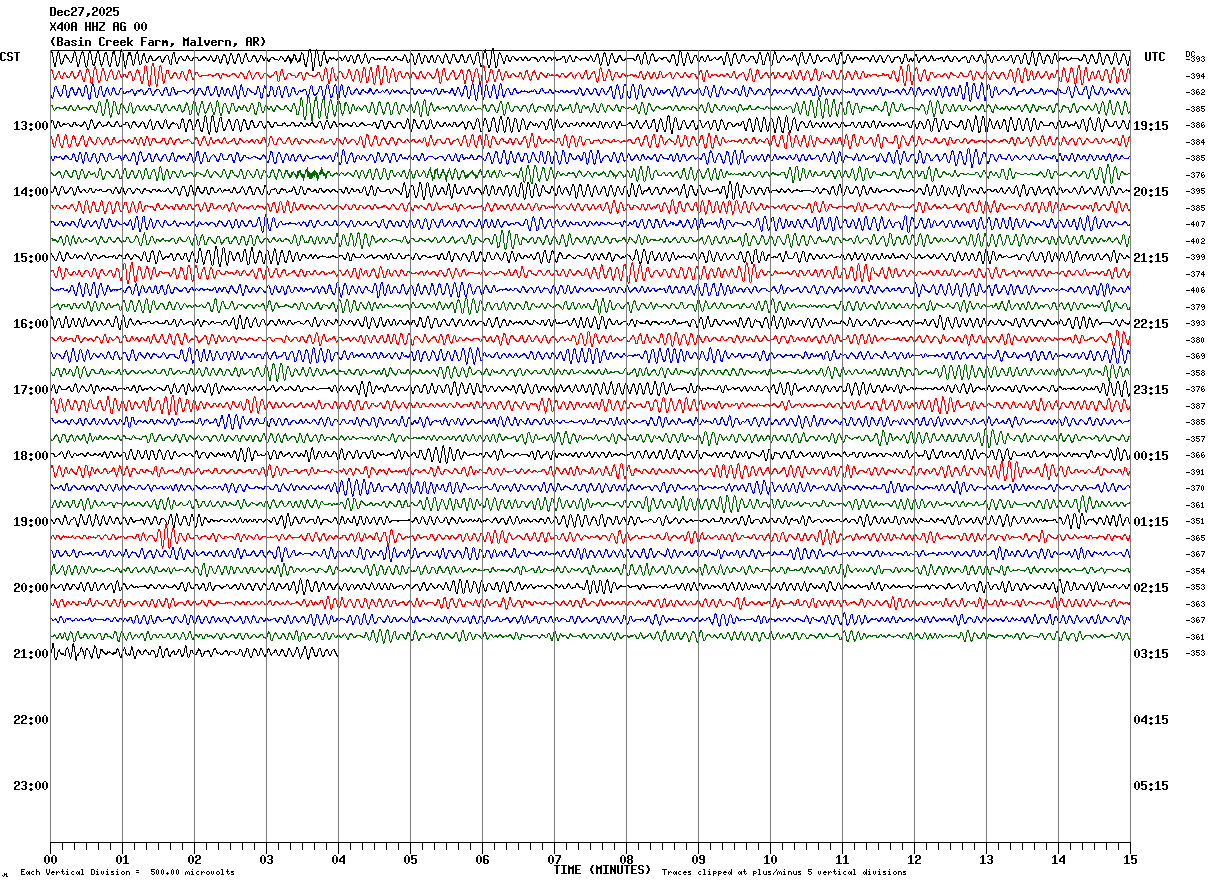This screenshot has width=1210, height=886.
Task: Click the 19:00 CST time label
Action: (31, 521)
